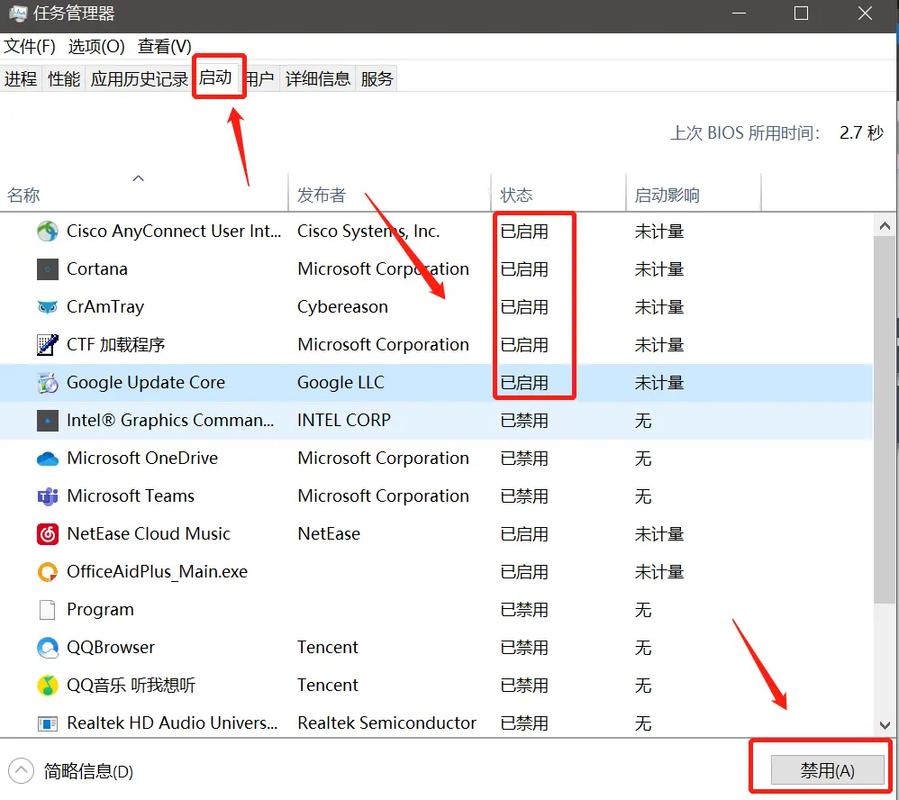Switch to the 性能 tab
The height and width of the screenshot is (800, 899).
(63, 79)
